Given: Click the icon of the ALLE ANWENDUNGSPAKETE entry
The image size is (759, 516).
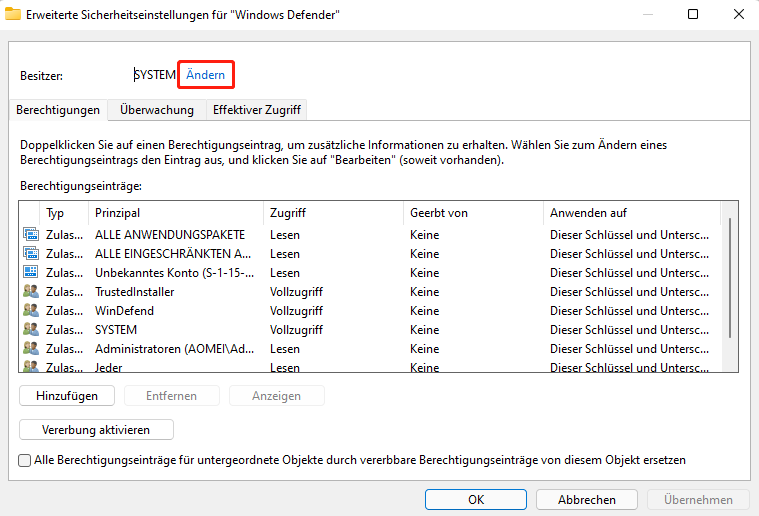Looking at the screenshot, I should (x=31, y=235).
